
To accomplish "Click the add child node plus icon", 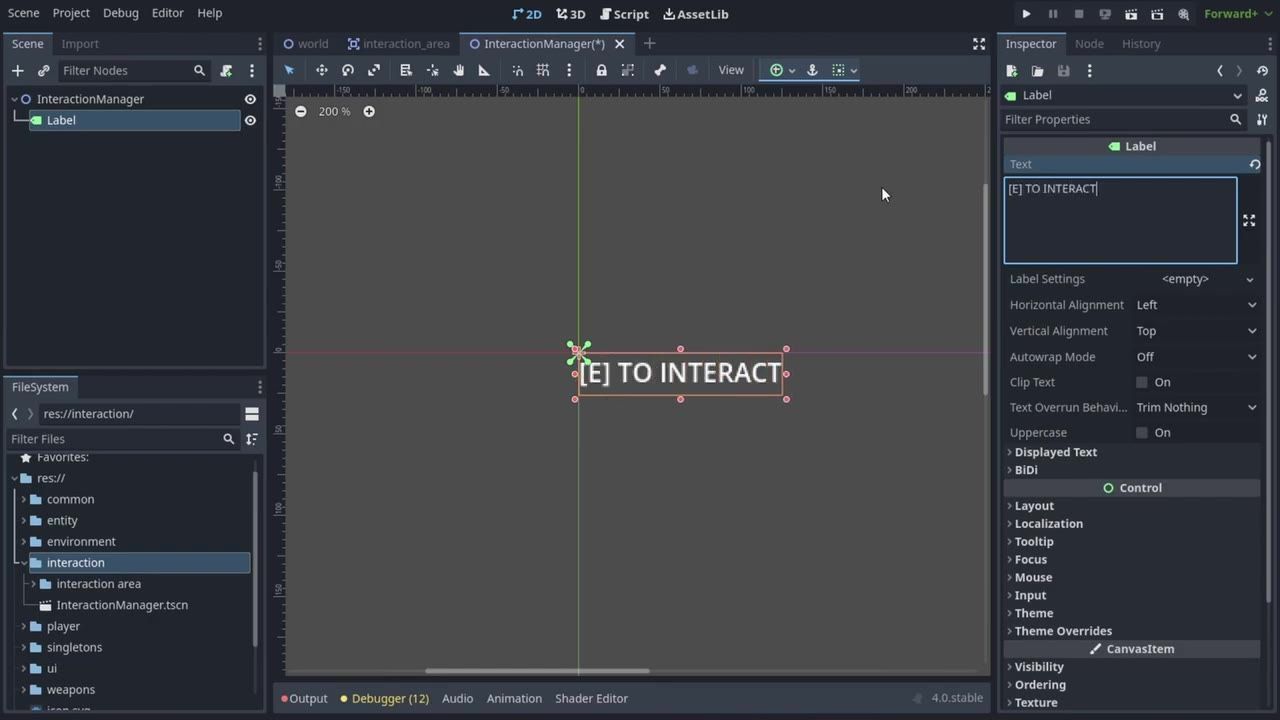I will (17, 71).
